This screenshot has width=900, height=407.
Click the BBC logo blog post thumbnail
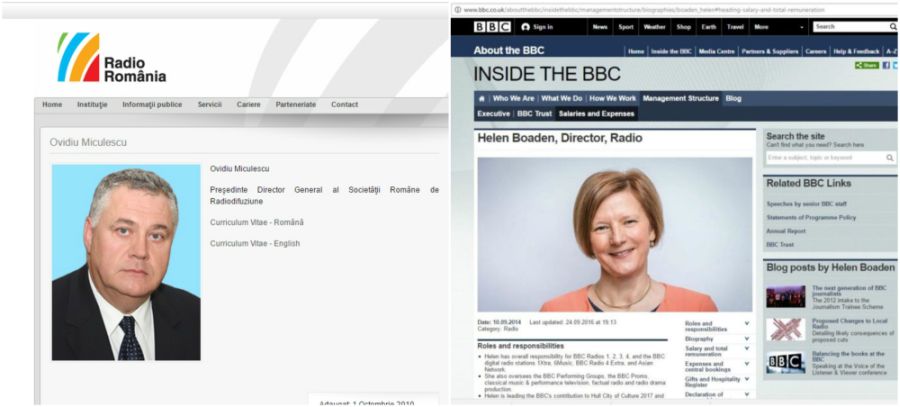785,362
